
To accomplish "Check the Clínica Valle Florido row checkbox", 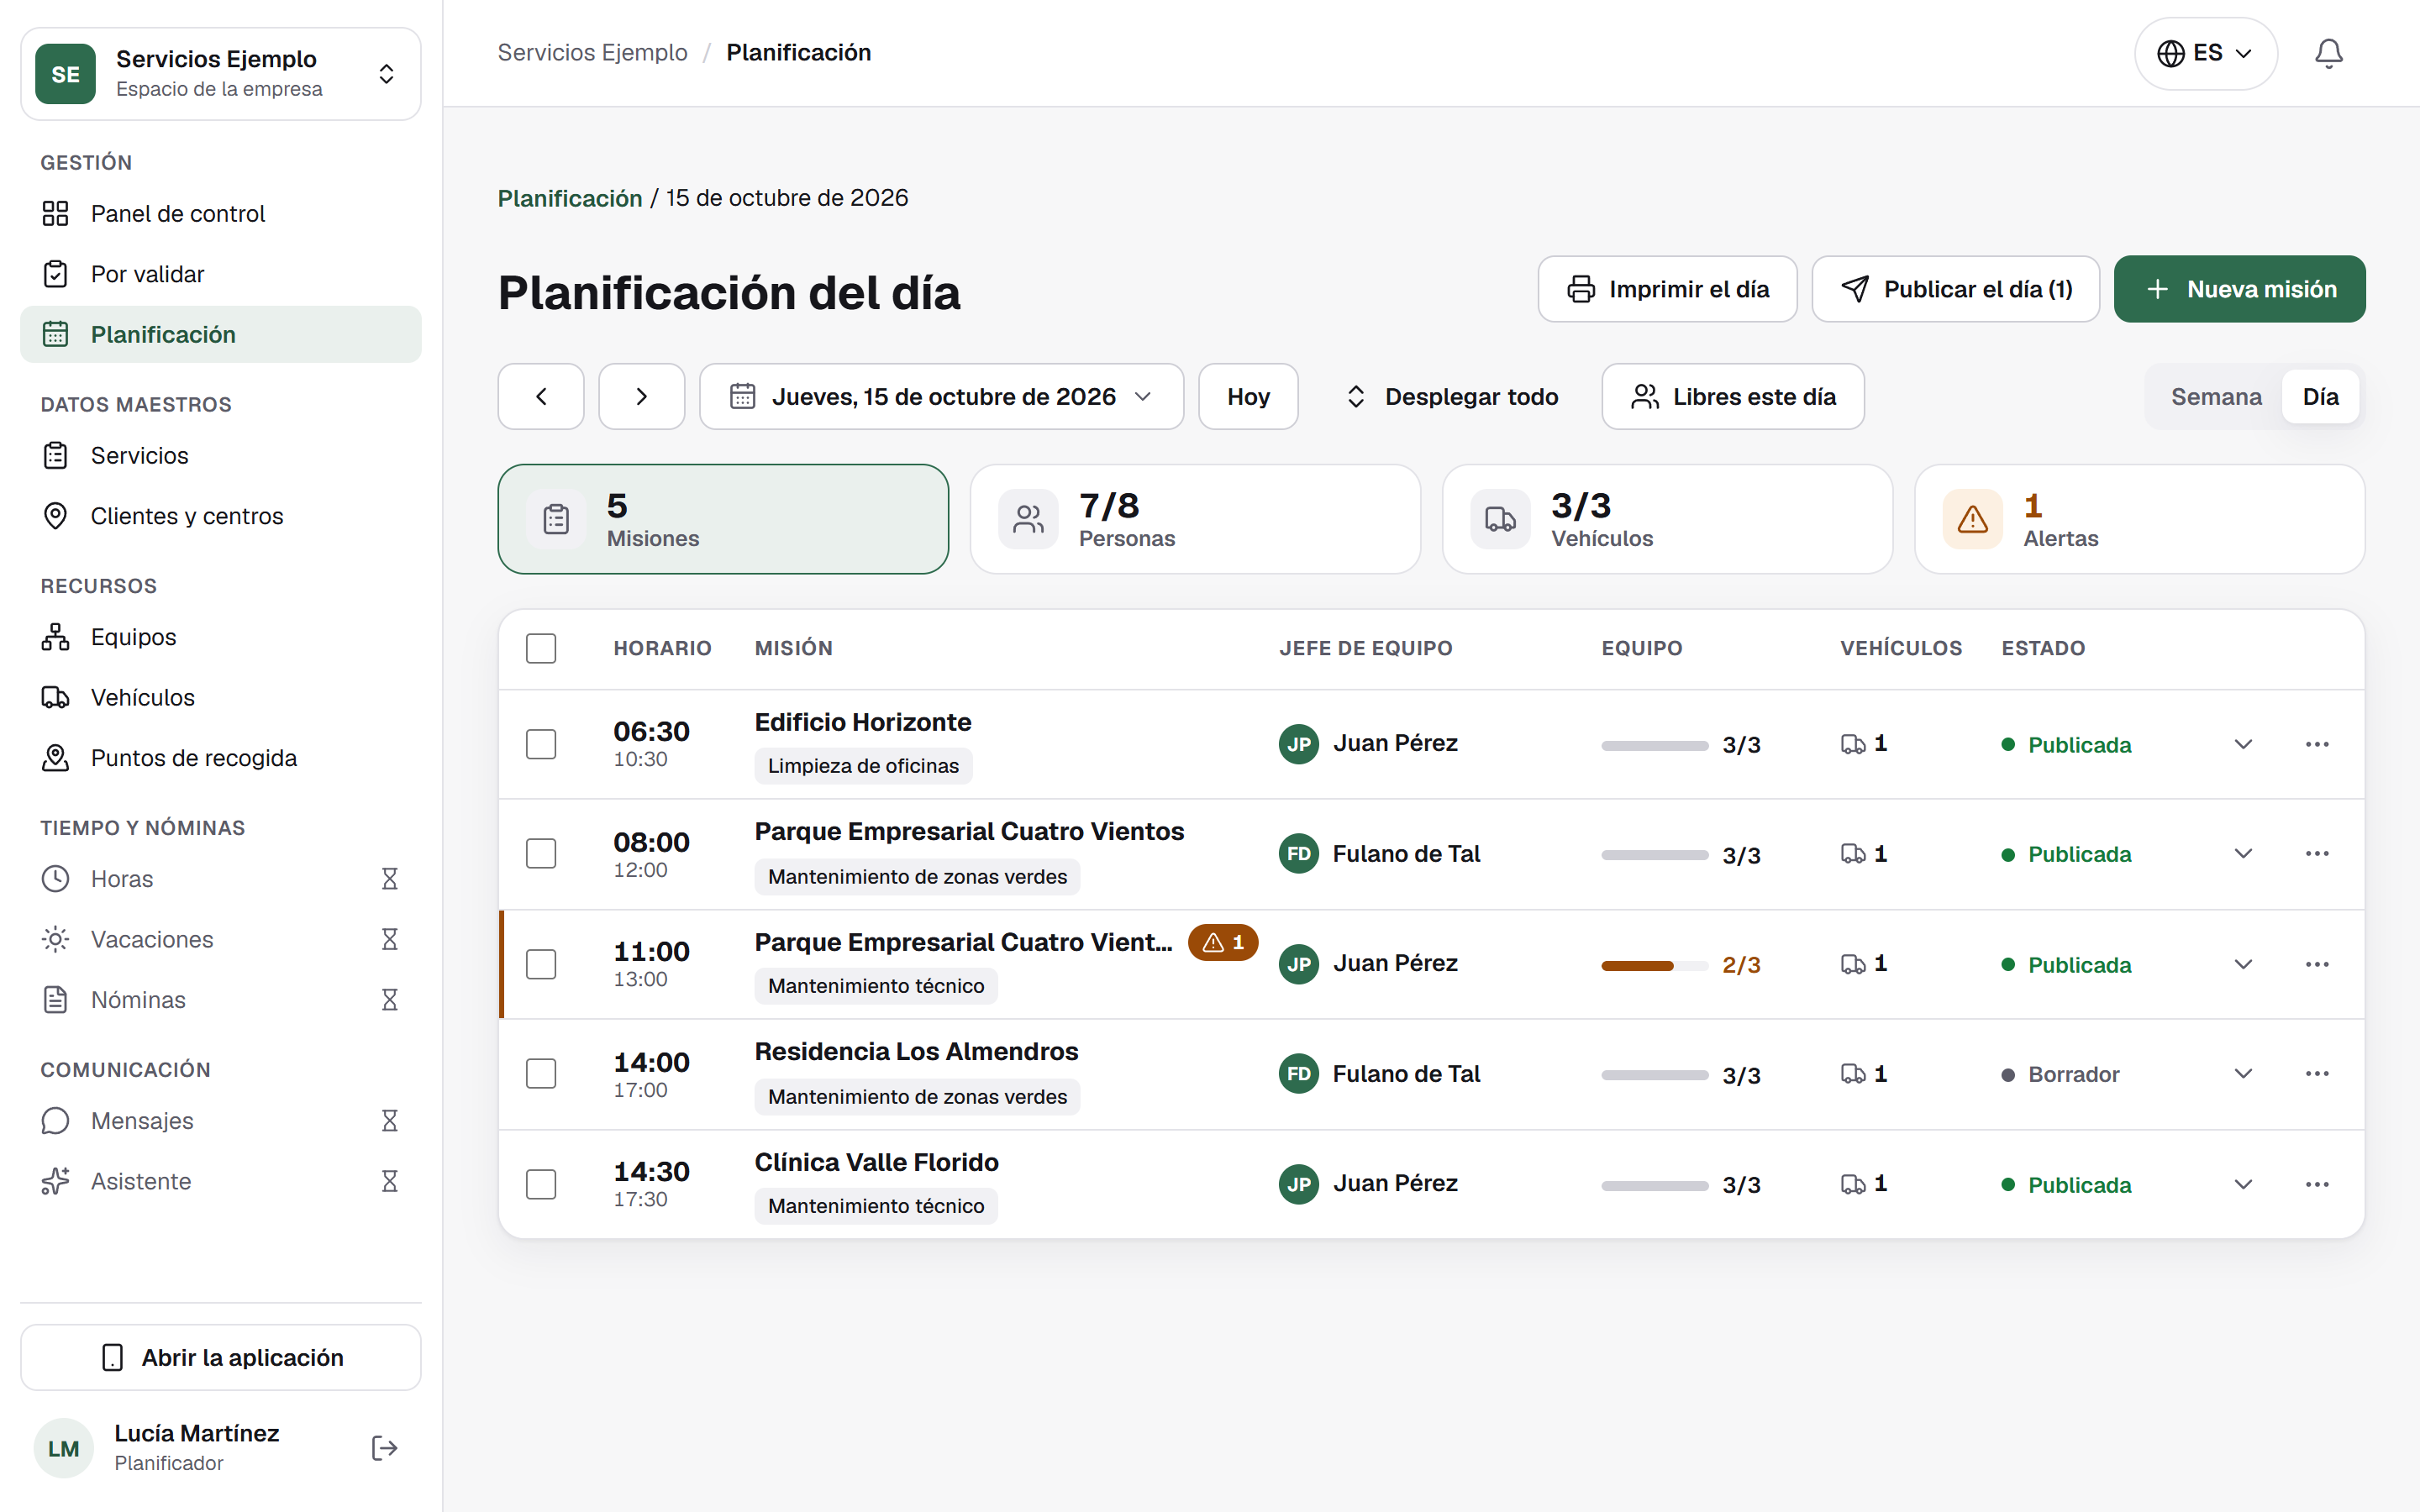I will pos(541,1184).
